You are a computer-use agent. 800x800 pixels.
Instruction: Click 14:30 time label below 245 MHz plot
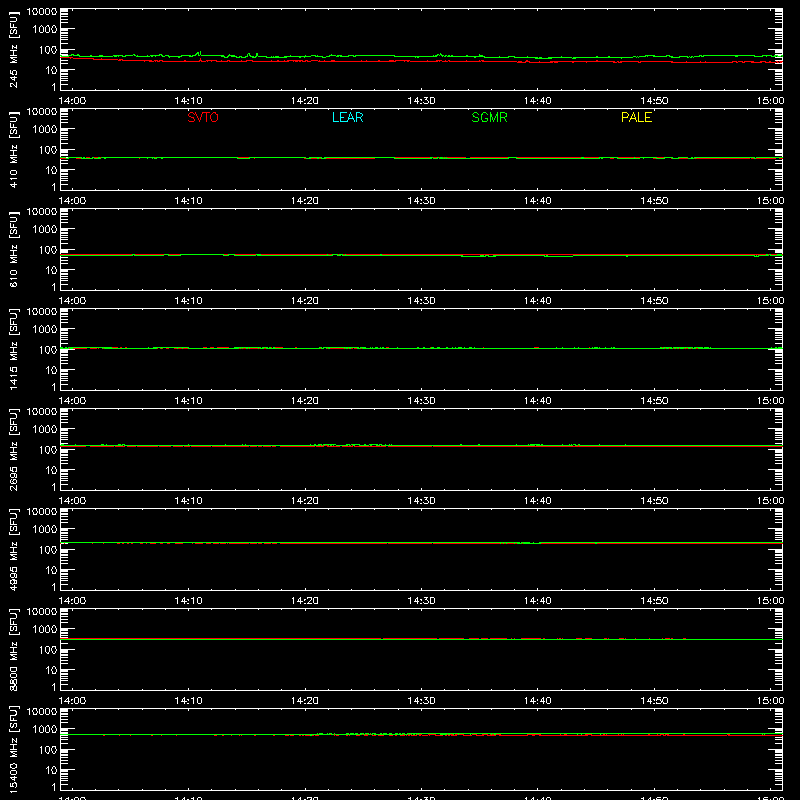pyautogui.click(x=421, y=101)
